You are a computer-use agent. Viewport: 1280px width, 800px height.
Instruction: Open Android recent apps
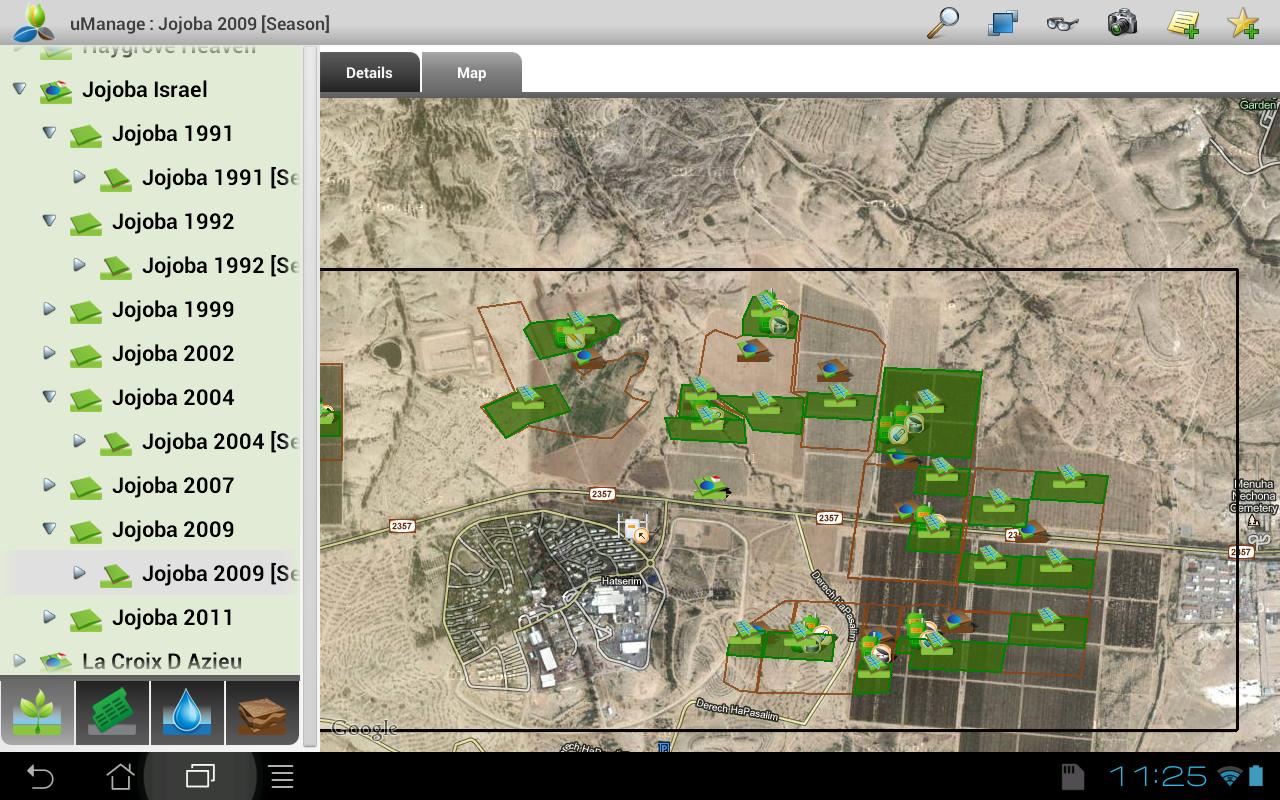pos(200,776)
